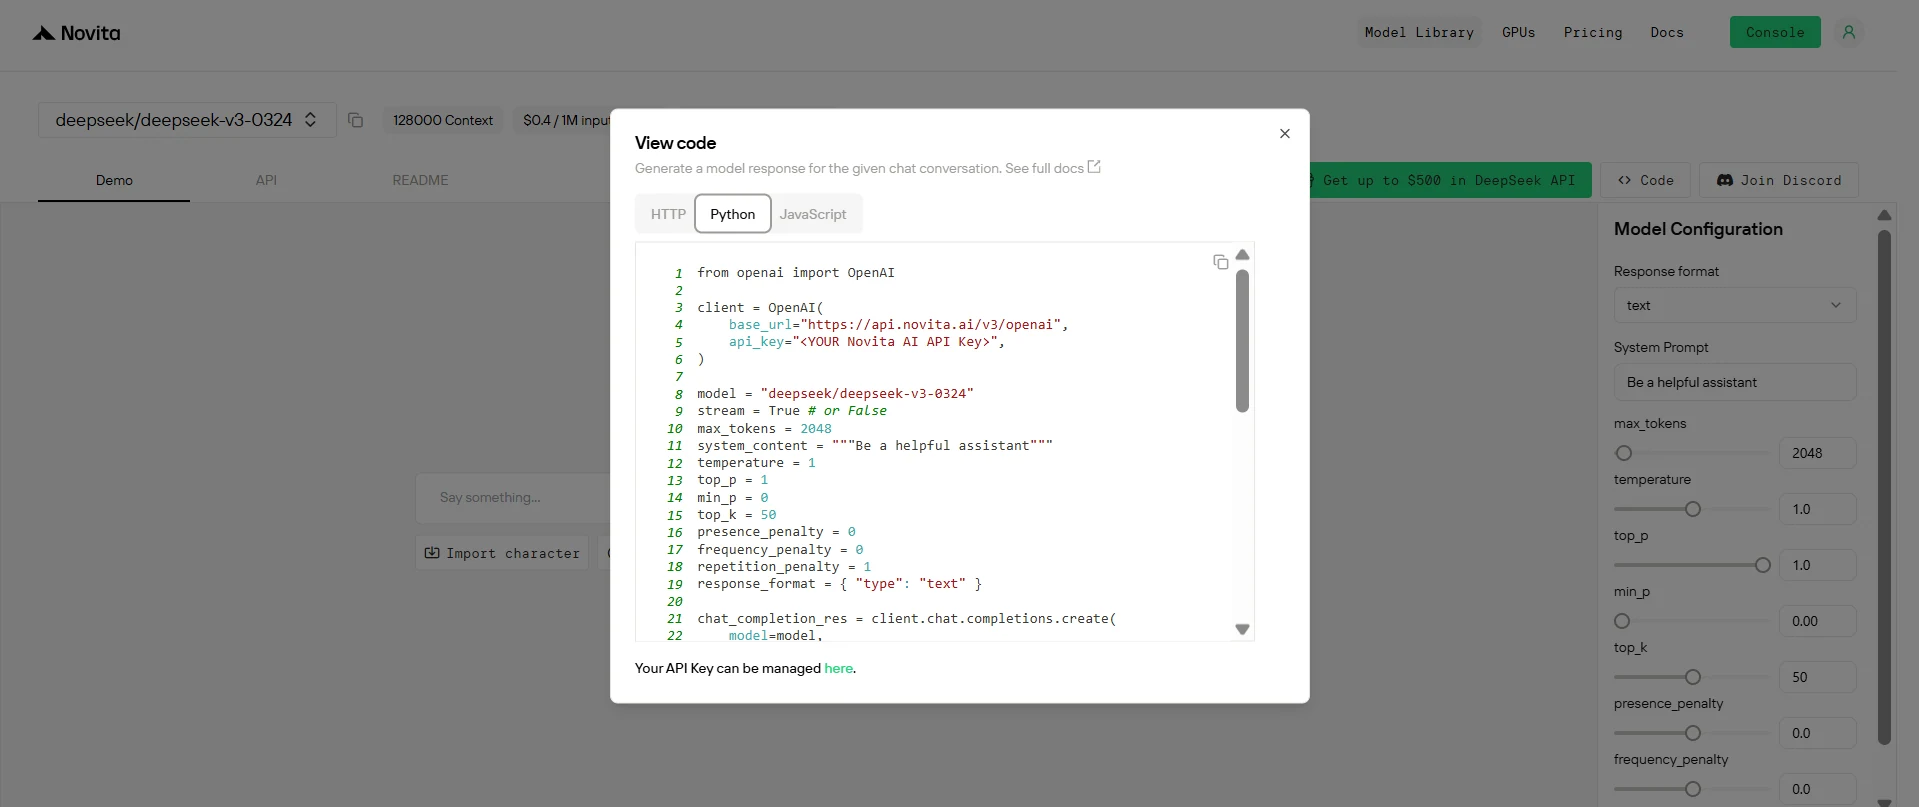This screenshot has width=1919, height=807.
Task: Open GPUs in the top navigation
Action: [x=1518, y=33]
